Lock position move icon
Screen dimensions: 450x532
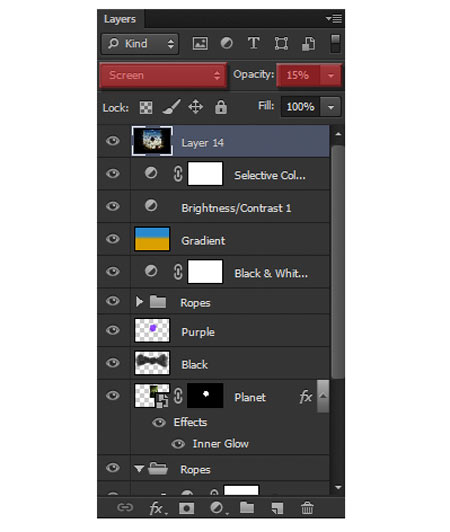[195, 107]
